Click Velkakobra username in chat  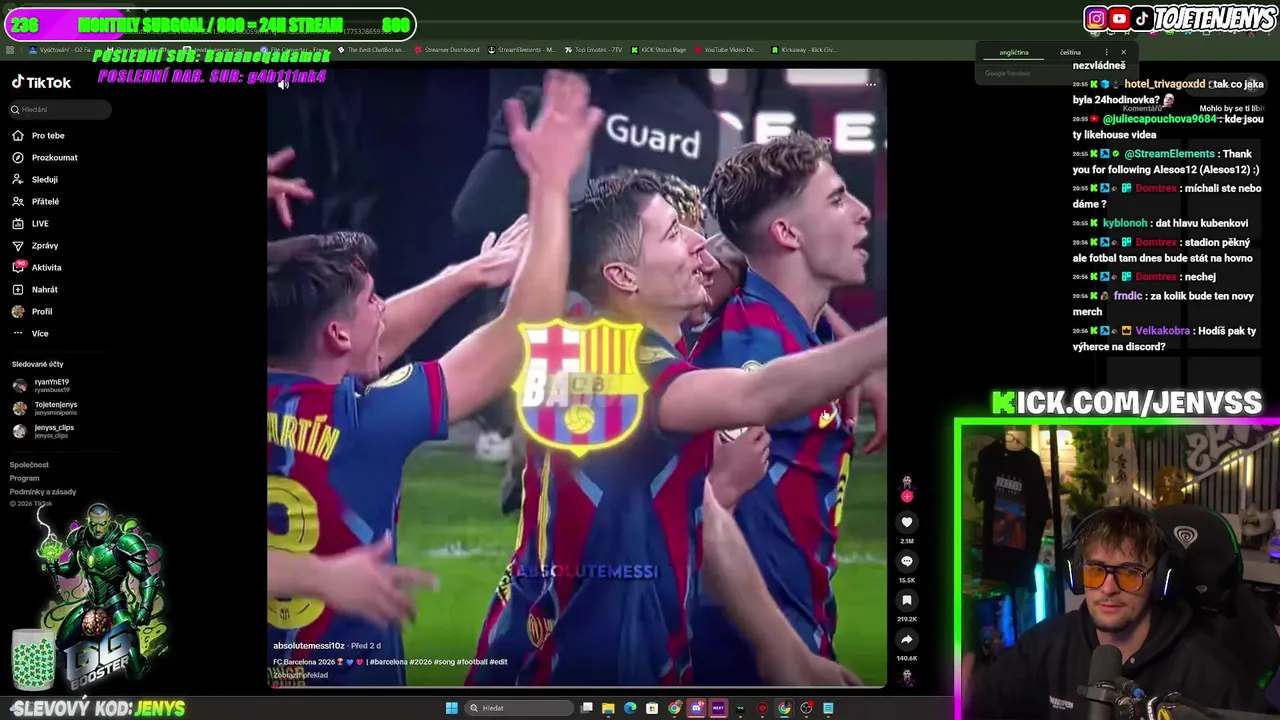click(1163, 331)
